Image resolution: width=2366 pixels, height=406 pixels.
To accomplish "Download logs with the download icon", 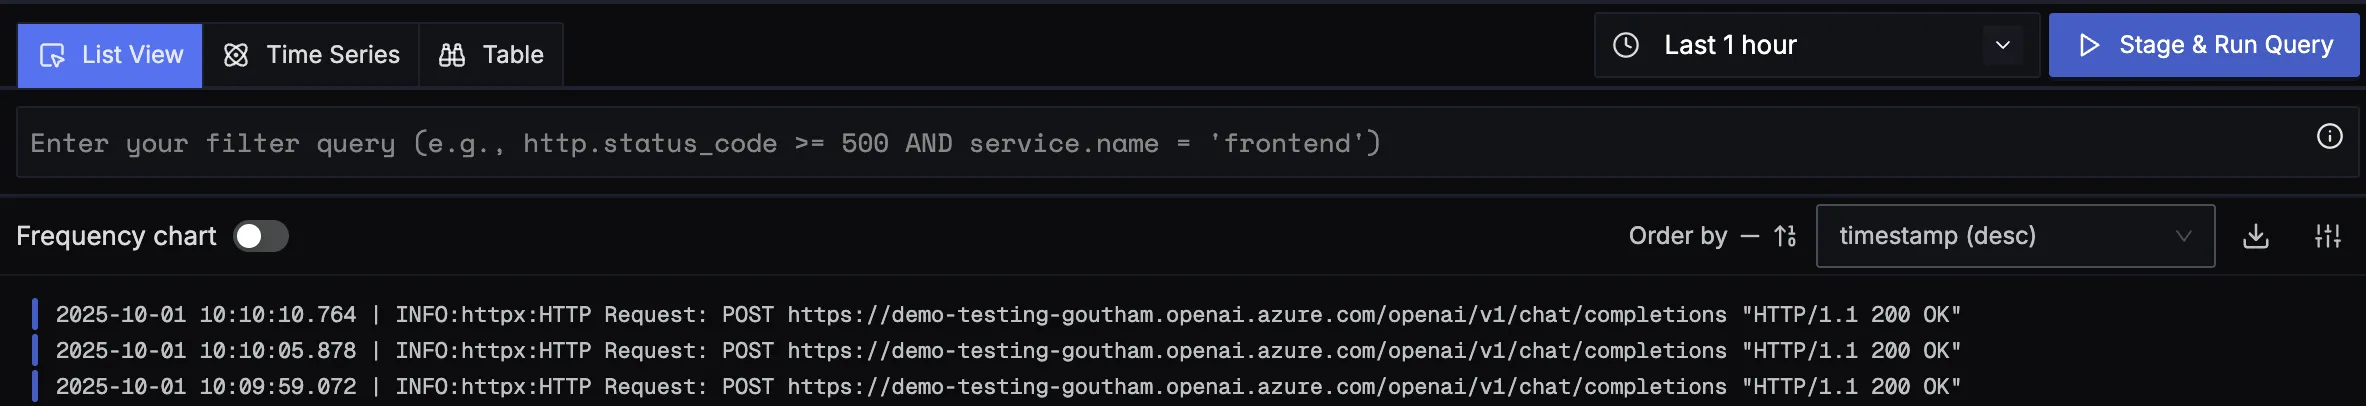I will [x=2256, y=236].
